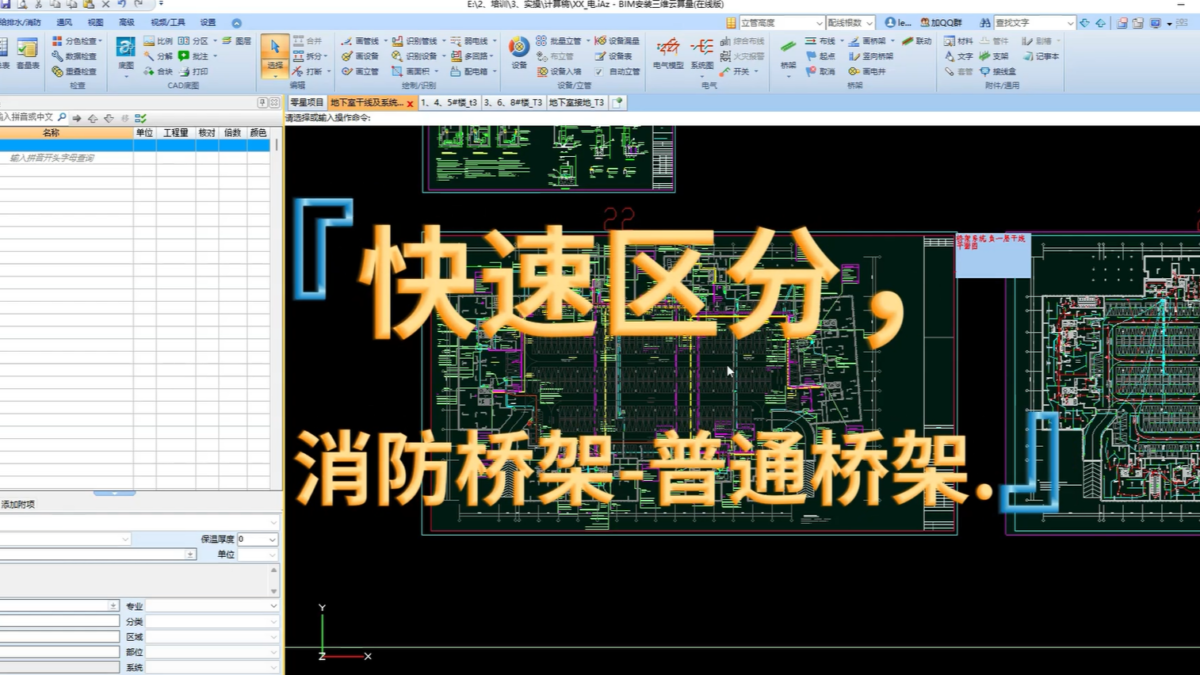Click 分解 explode tool
The image size is (1200, 675).
tap(158, 56)
